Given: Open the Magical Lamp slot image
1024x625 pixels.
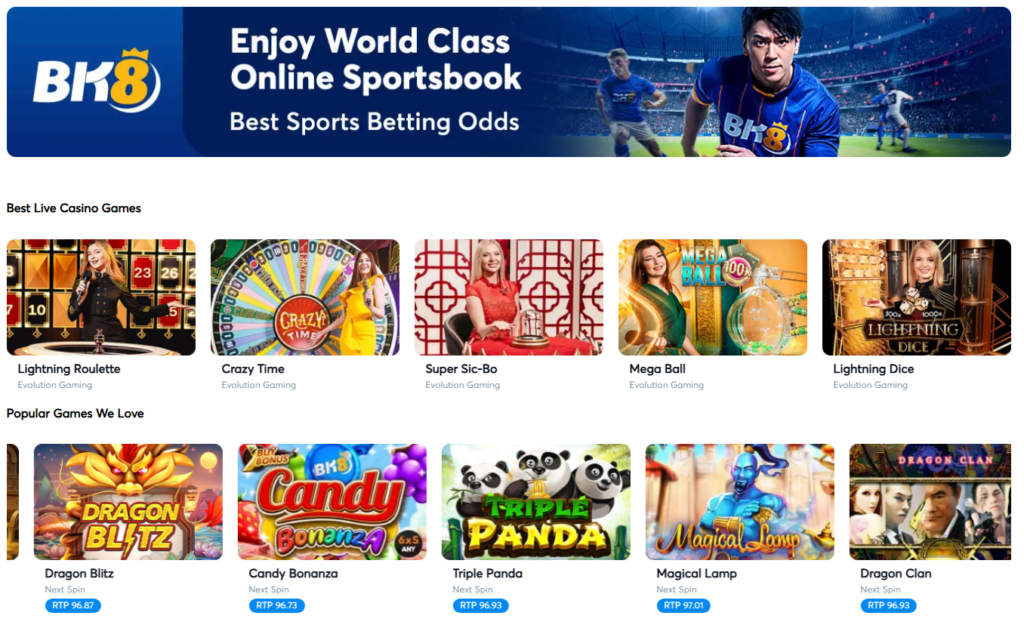Looking at the screenshot, I should [x=739, y=502].
